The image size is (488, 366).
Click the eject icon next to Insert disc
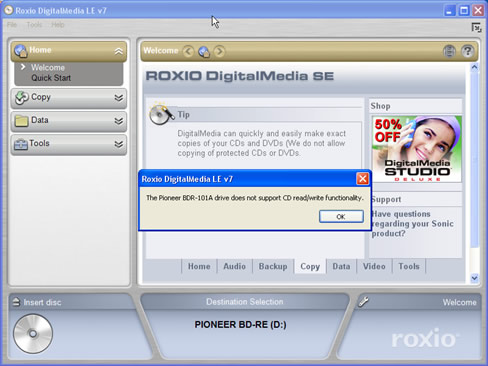coord(16,302)
